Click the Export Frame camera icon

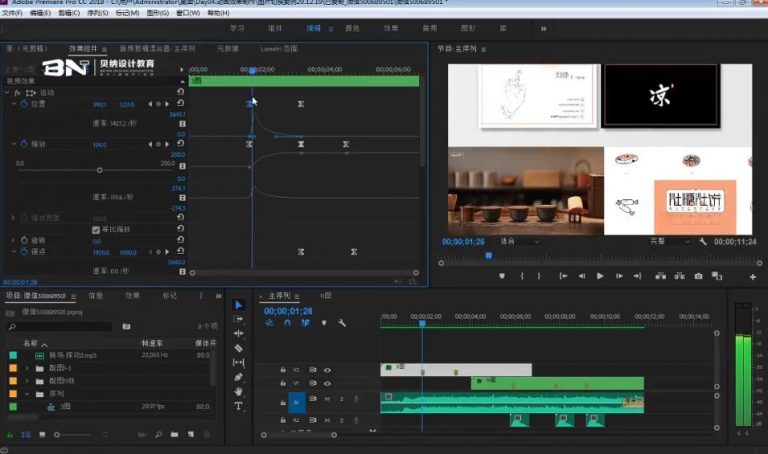[x=698, y=276]
